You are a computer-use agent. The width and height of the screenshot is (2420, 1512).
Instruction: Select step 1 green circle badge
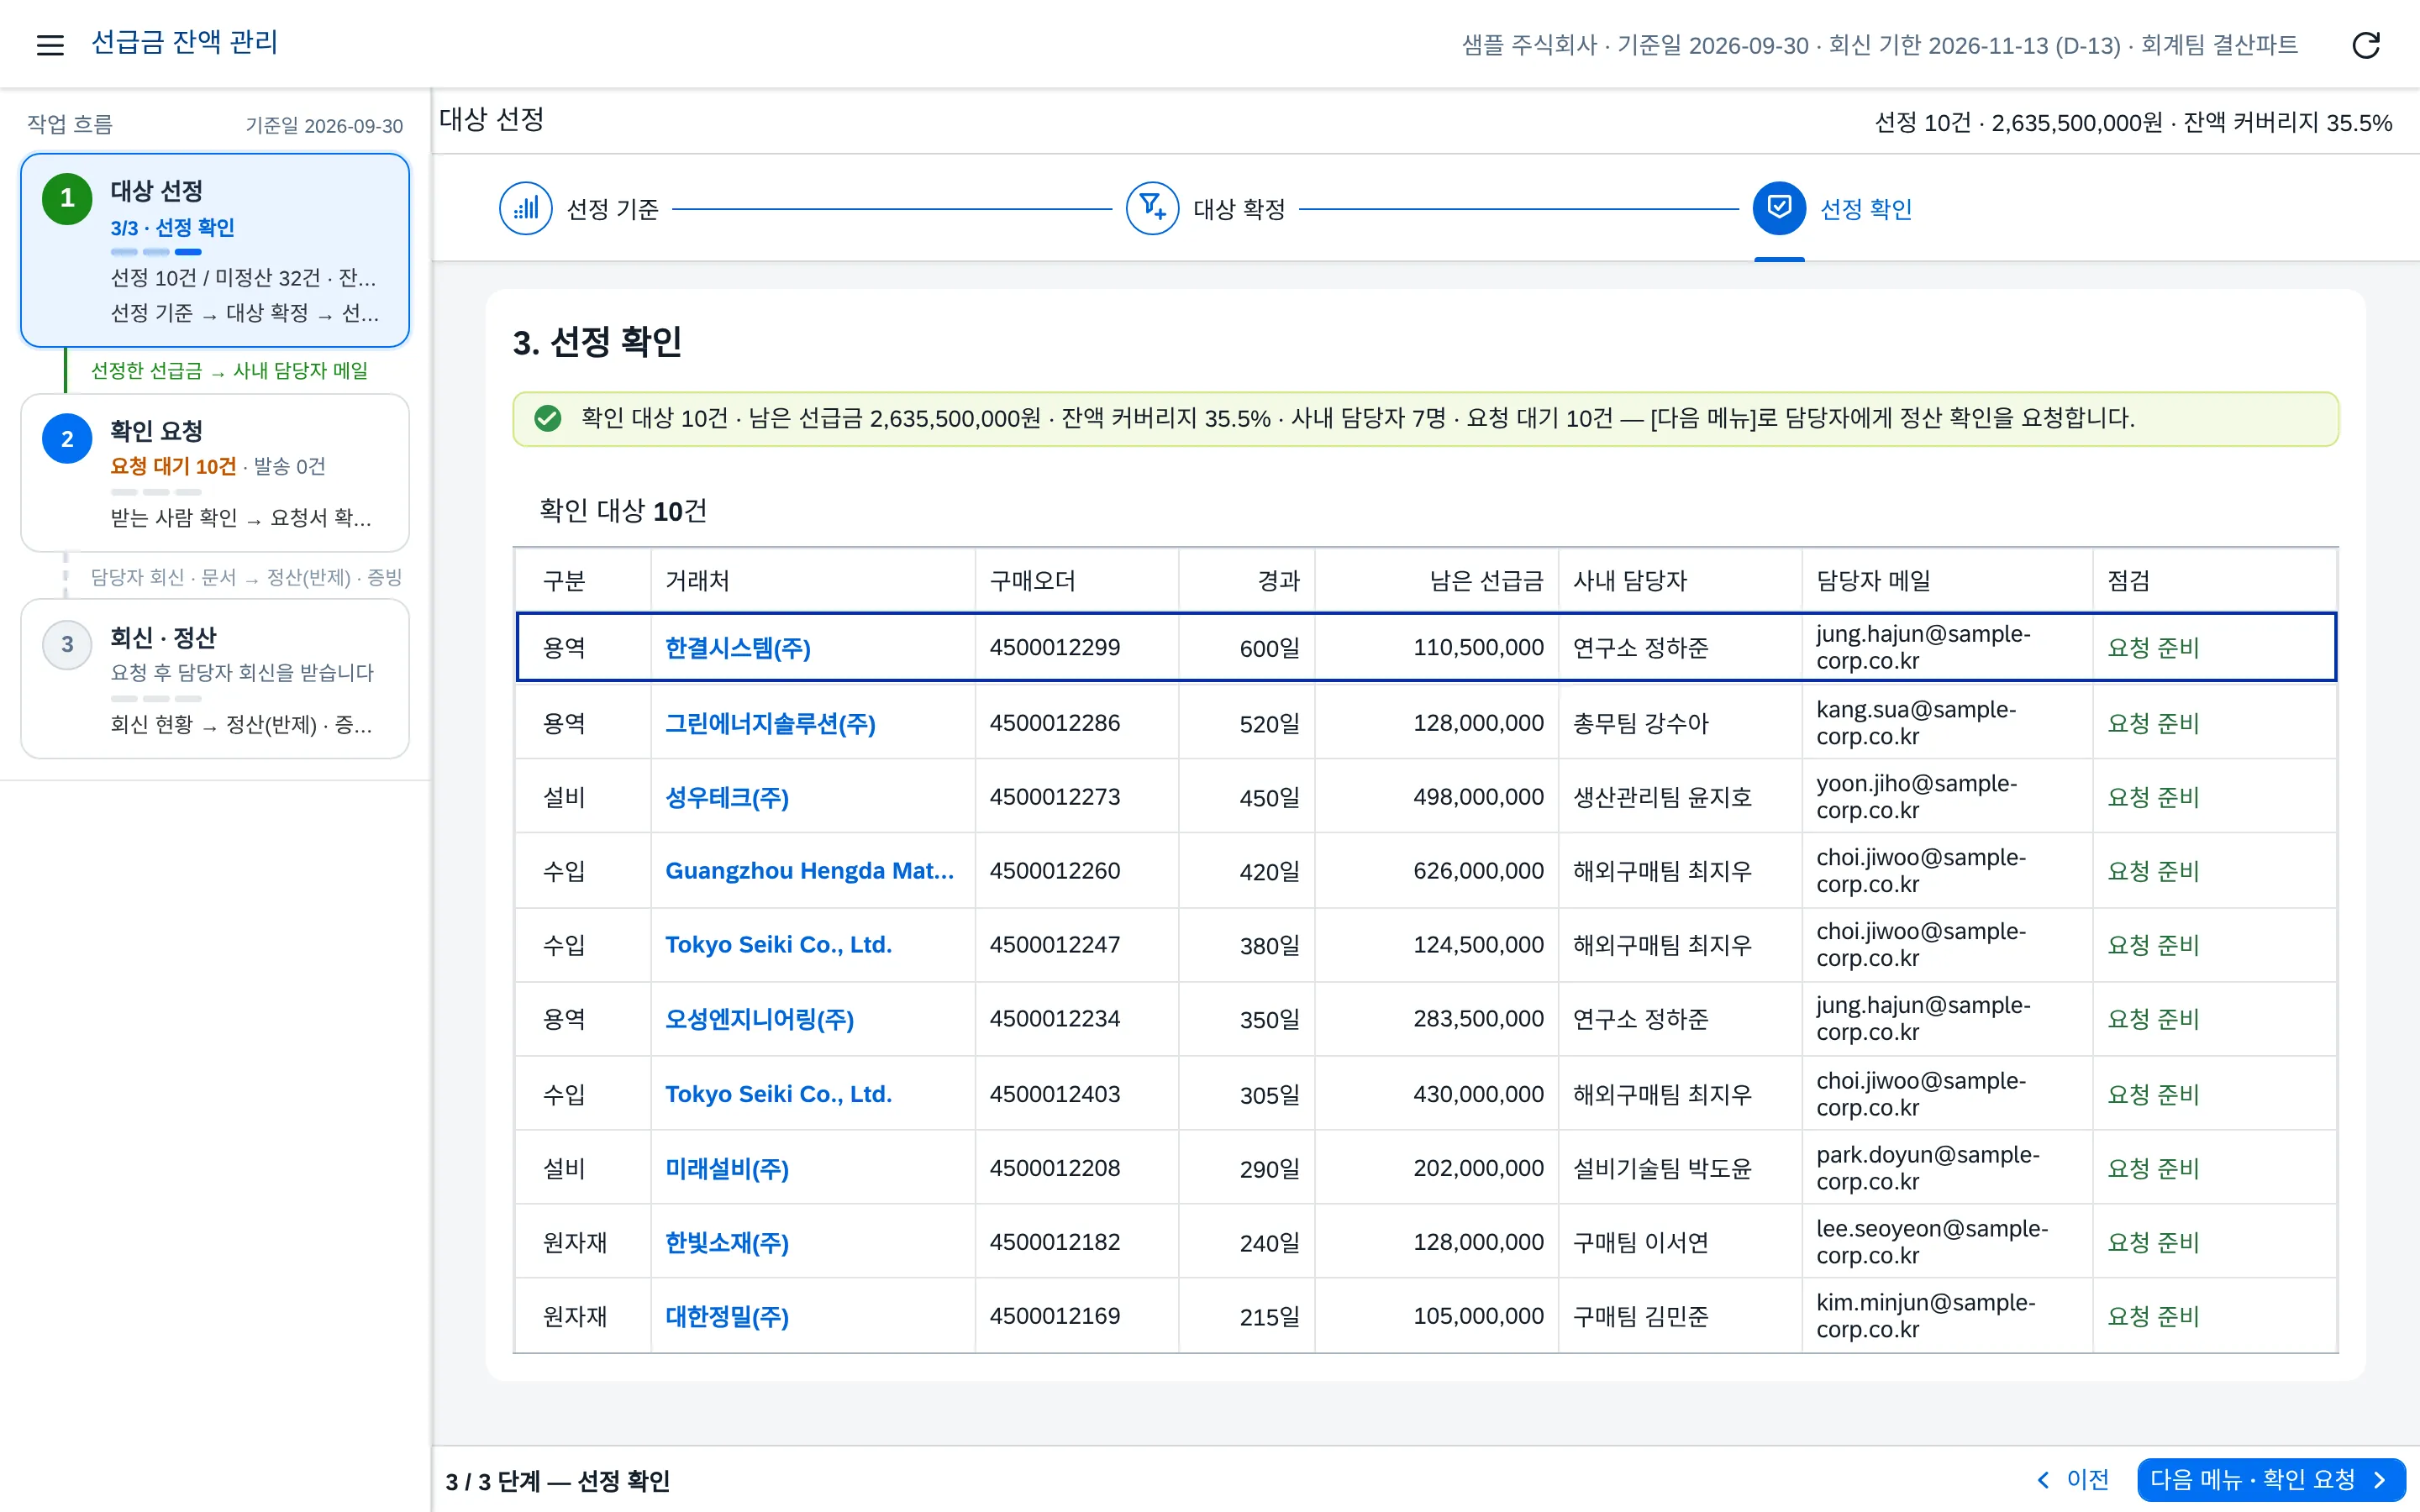click(67, 198)
